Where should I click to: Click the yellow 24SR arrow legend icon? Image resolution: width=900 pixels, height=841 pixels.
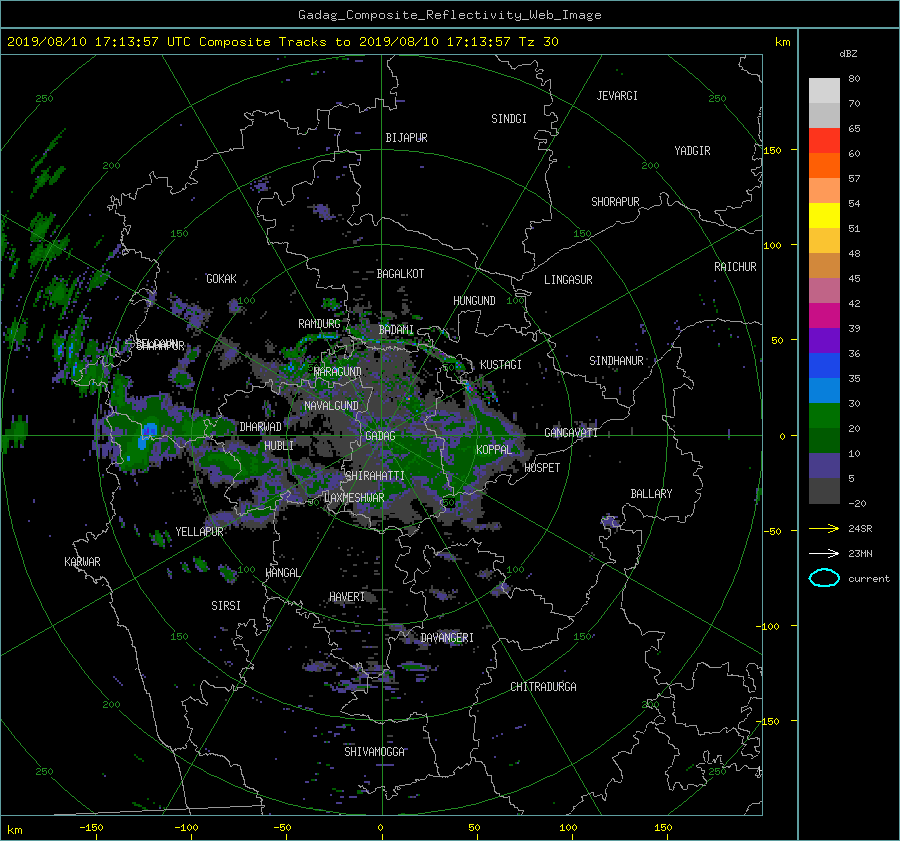824,528
